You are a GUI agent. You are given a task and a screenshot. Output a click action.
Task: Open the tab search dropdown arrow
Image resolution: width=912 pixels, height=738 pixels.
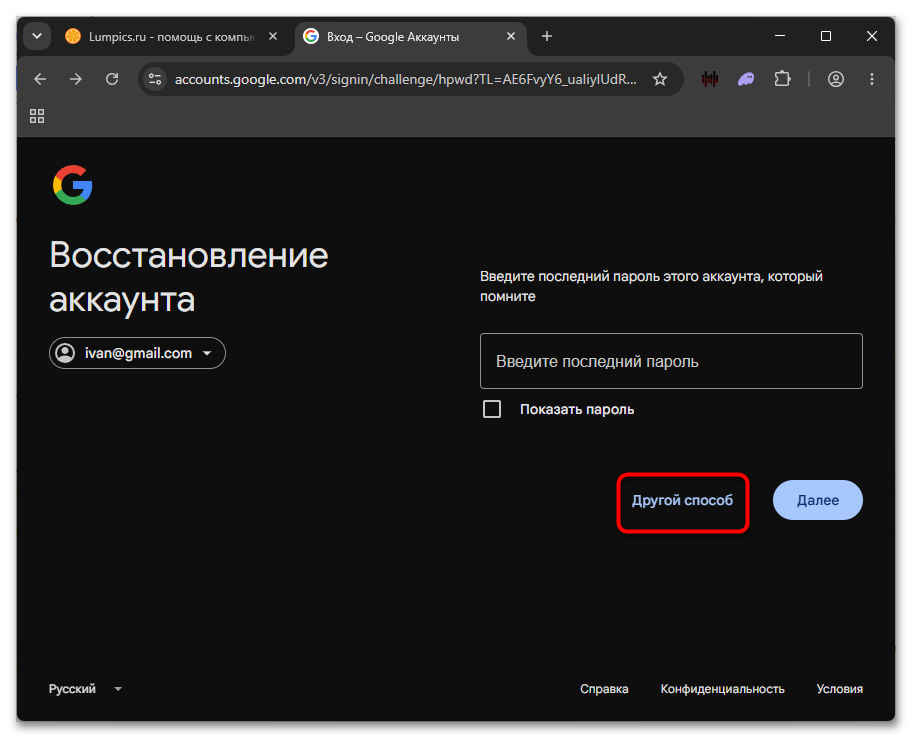37,36
